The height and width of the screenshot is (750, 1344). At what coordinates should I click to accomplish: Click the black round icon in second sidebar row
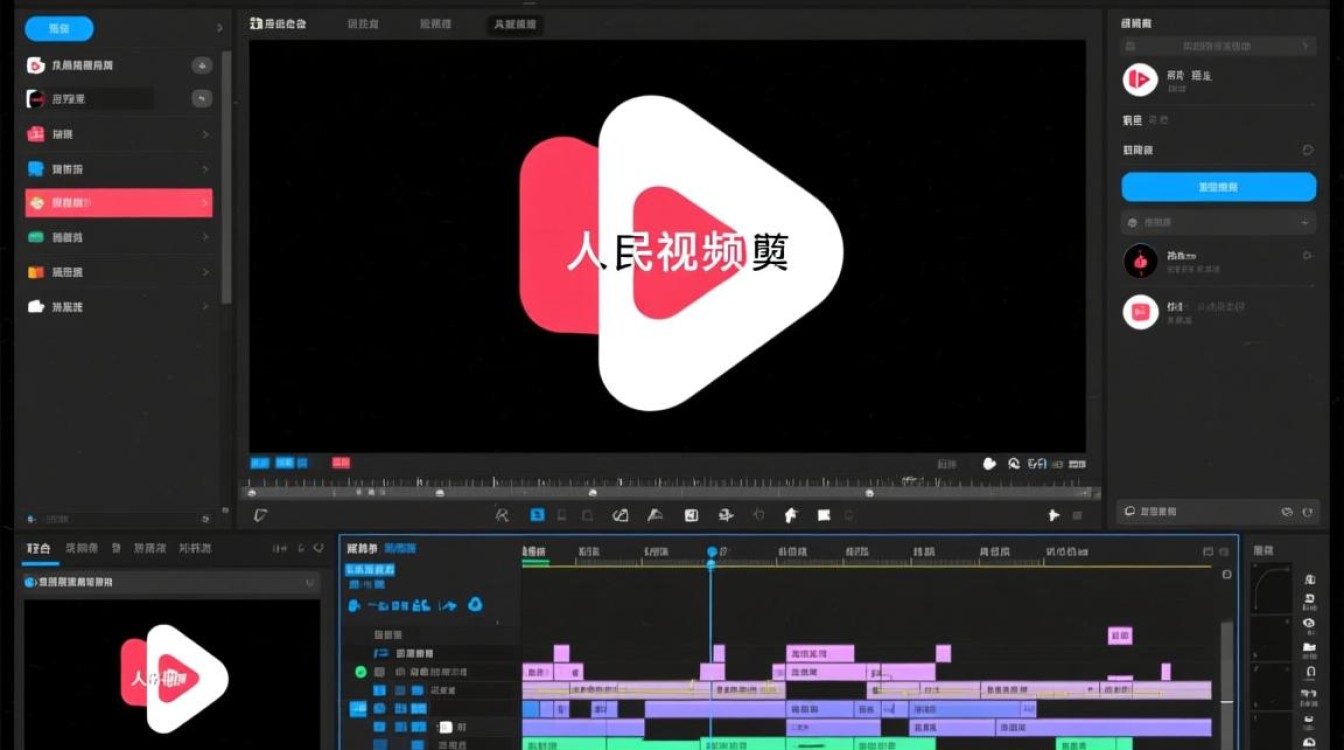pyautogui.click(x=36, y=99)
